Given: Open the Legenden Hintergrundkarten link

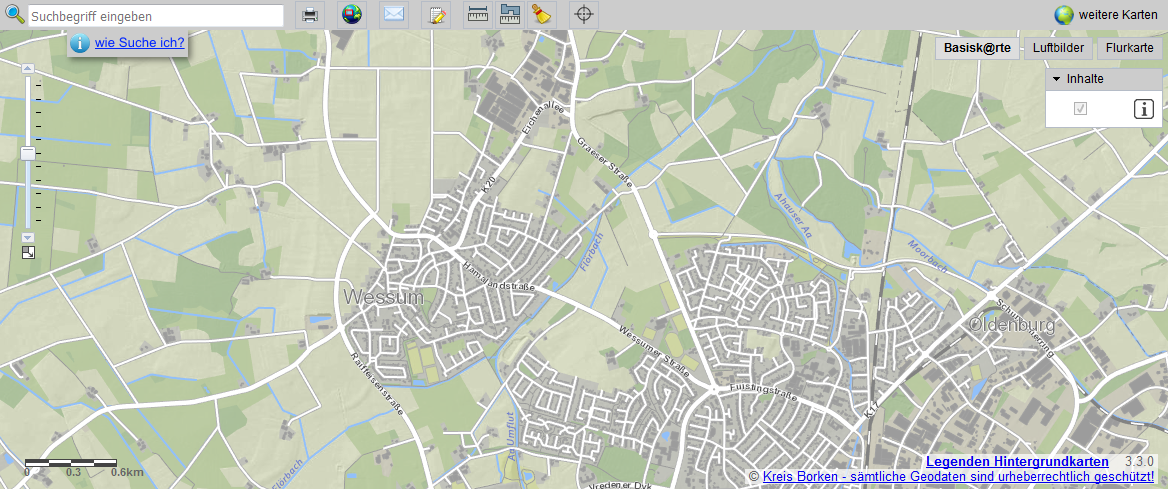Looking at the screenshot, I should [1017, 461].
